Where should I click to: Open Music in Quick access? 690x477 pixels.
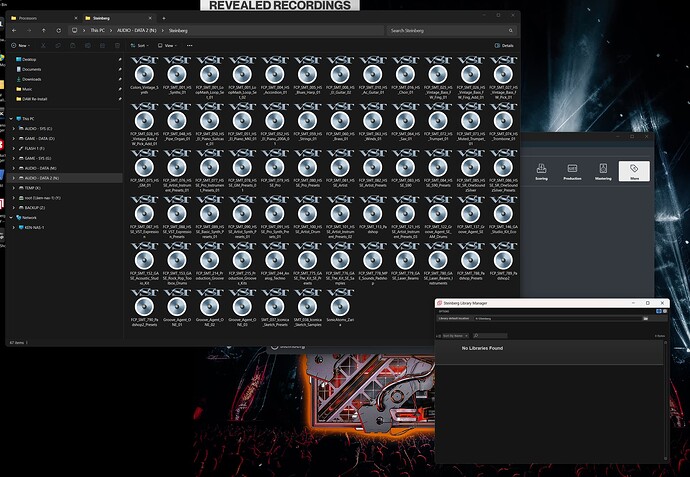pyautogui.click(x=27, y=89)
